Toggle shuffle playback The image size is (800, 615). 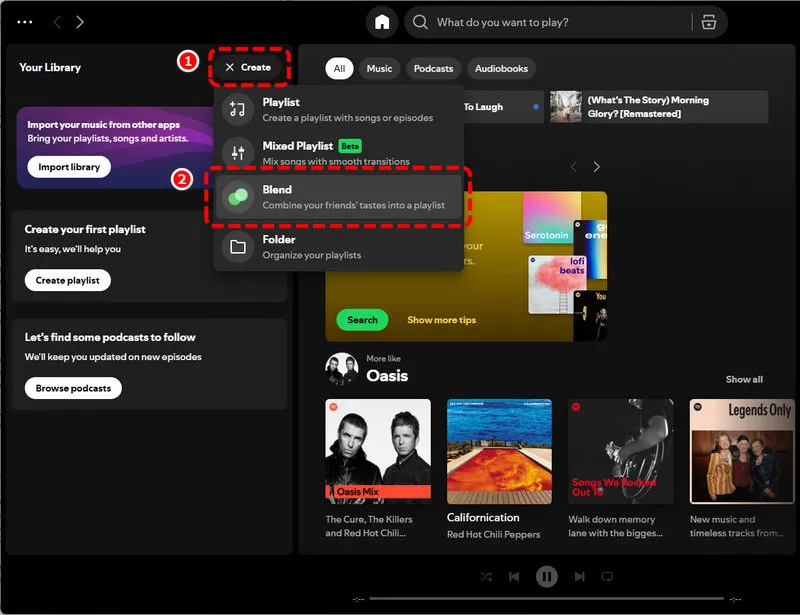pyautogui.click(x=486, y=577)
